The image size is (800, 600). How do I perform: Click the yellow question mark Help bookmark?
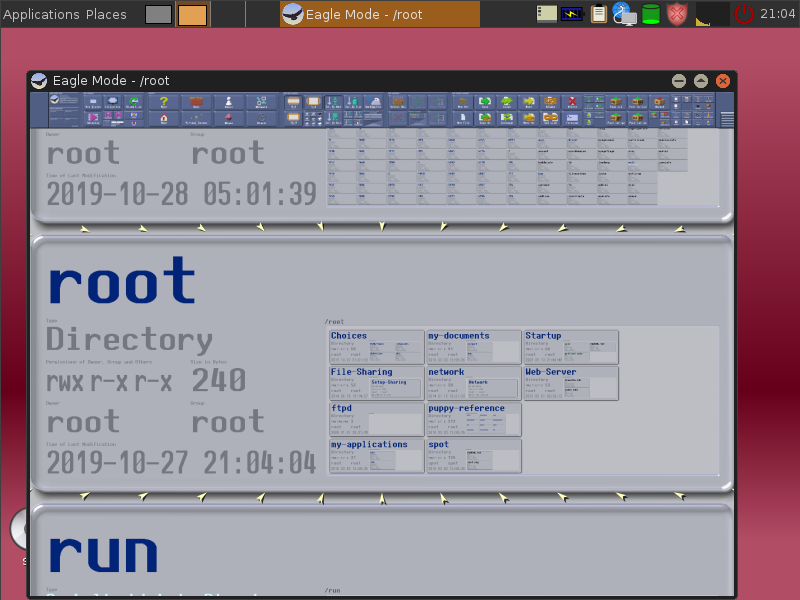(164, 102)
